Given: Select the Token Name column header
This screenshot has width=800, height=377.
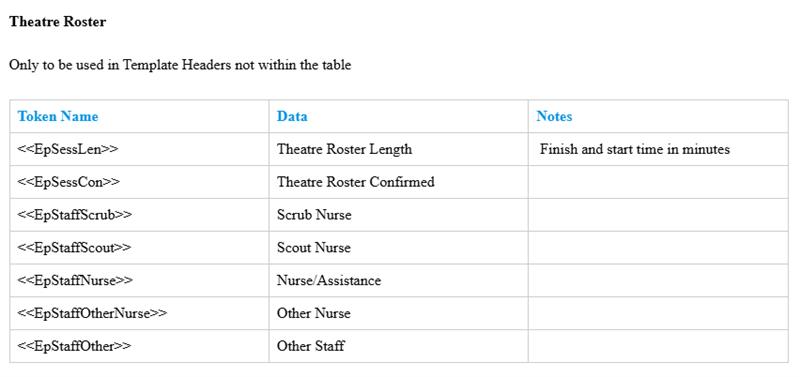Looking at the screenshot, I should 58,116.
